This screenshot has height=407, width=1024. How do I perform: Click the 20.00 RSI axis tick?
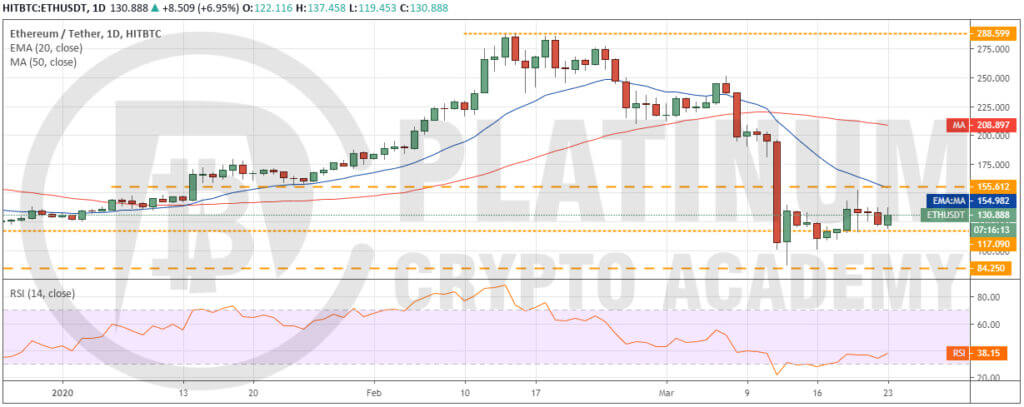click(x=988, y=378)
